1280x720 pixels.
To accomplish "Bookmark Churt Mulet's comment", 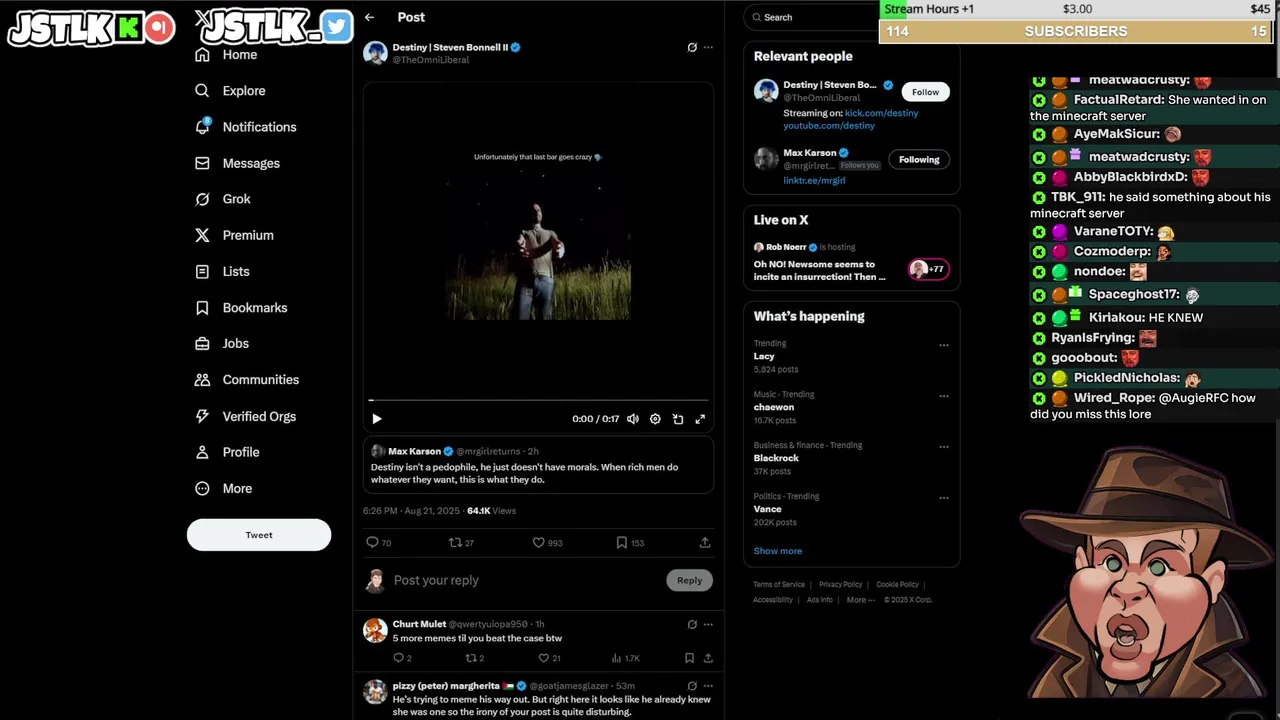I will click(x=689, y=658).
